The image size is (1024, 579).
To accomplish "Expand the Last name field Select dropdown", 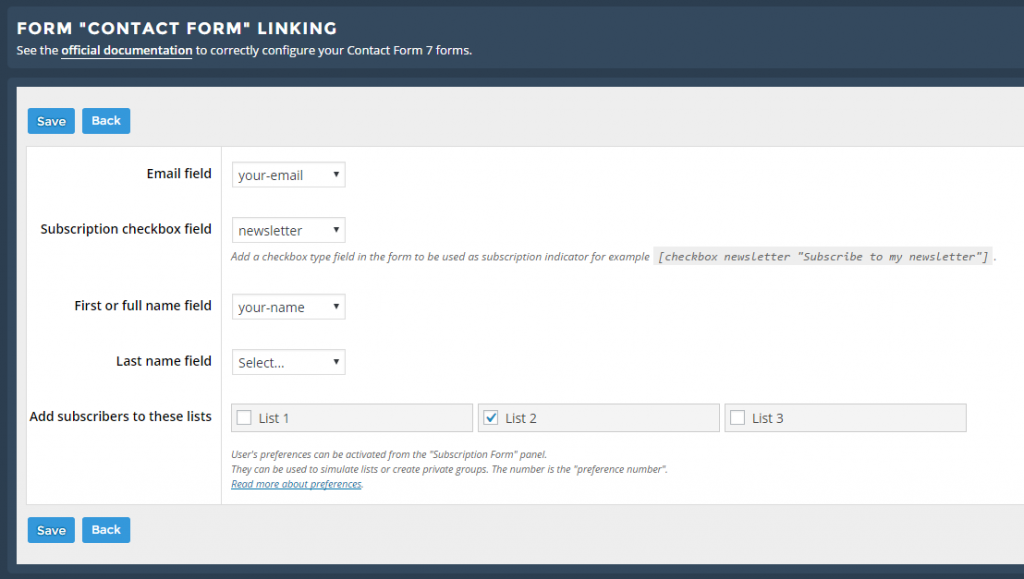I will click(x=289, y=362).
